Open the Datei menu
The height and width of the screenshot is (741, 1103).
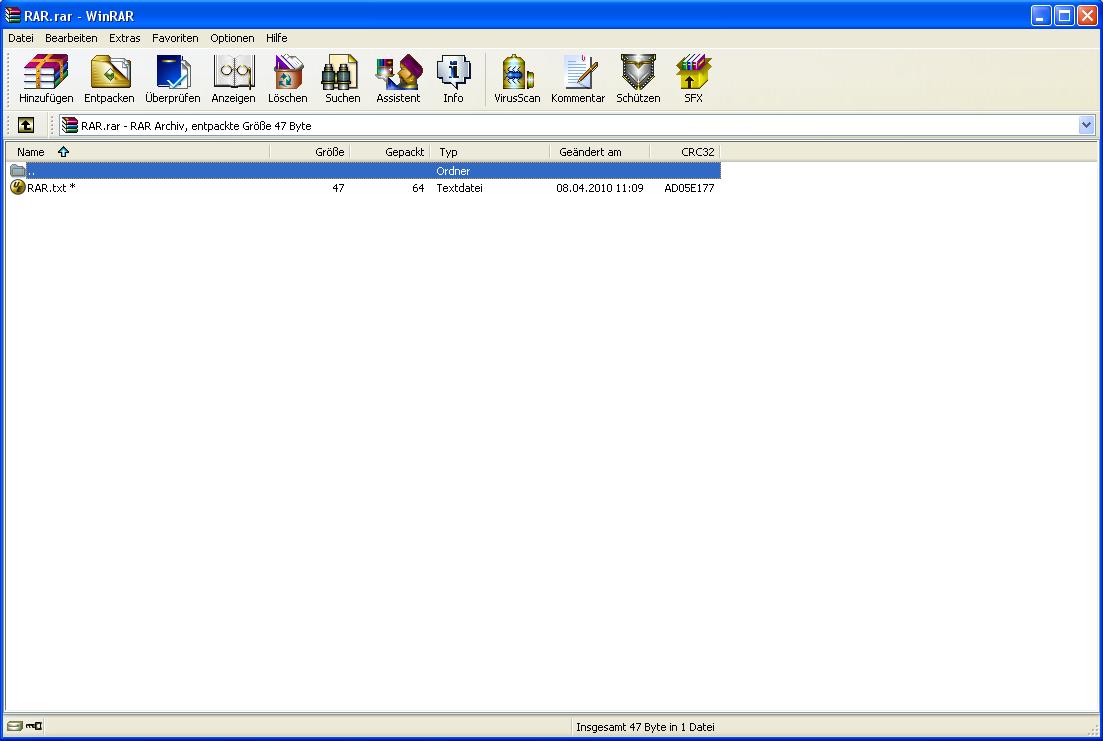point(21,38)
